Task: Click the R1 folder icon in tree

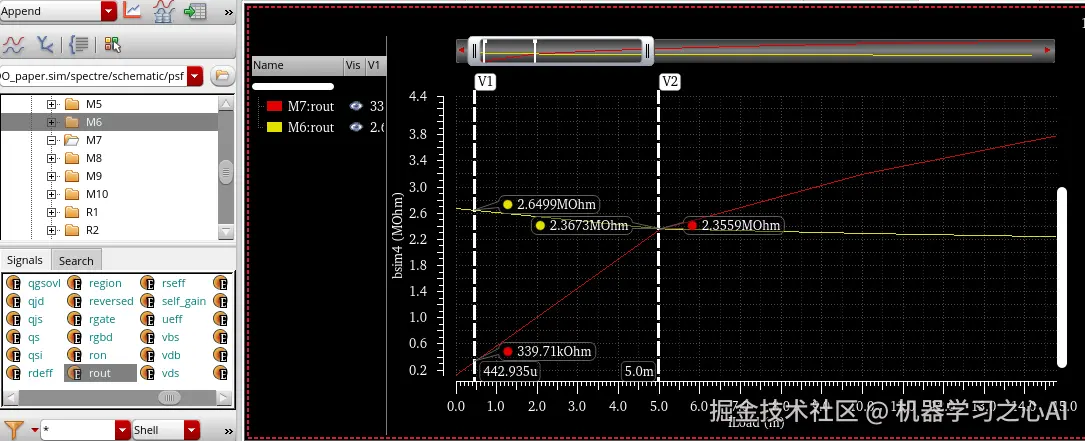Action: [72, 212]
